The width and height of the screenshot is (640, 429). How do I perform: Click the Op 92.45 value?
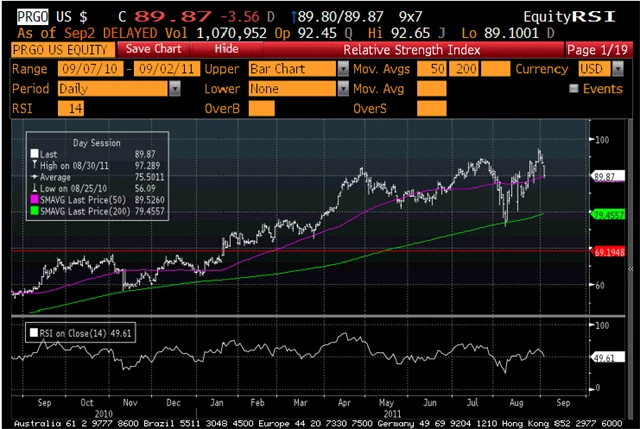pos(319,33)
